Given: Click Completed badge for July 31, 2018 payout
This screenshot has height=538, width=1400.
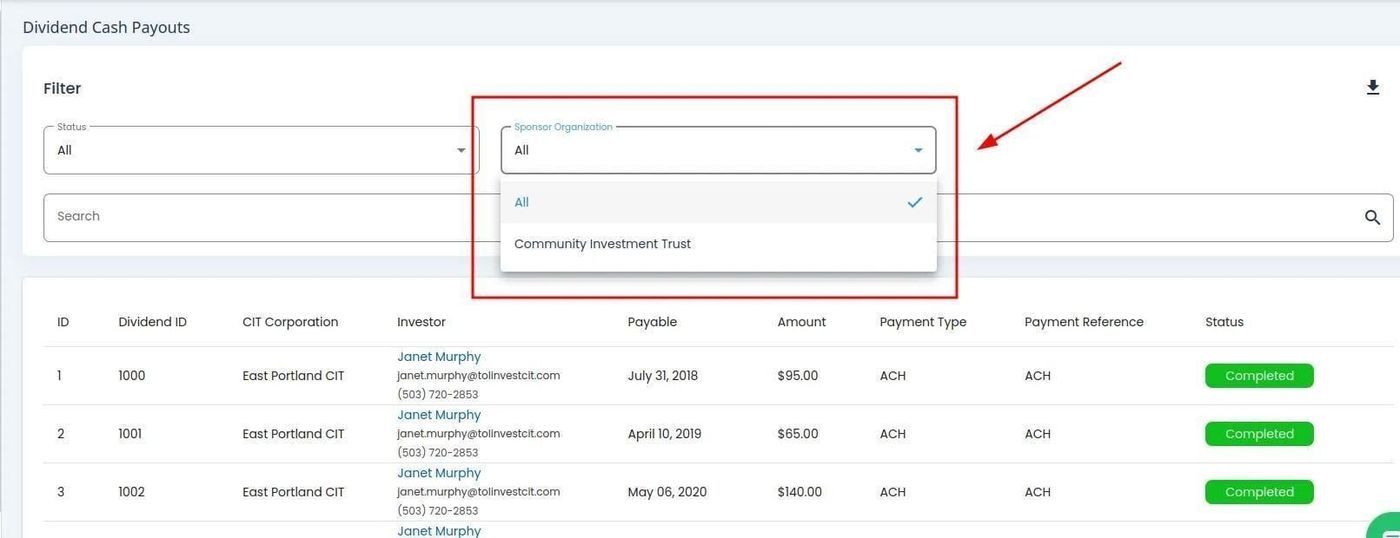Looking at the screenshot, I should click(x=1258, y=376).
